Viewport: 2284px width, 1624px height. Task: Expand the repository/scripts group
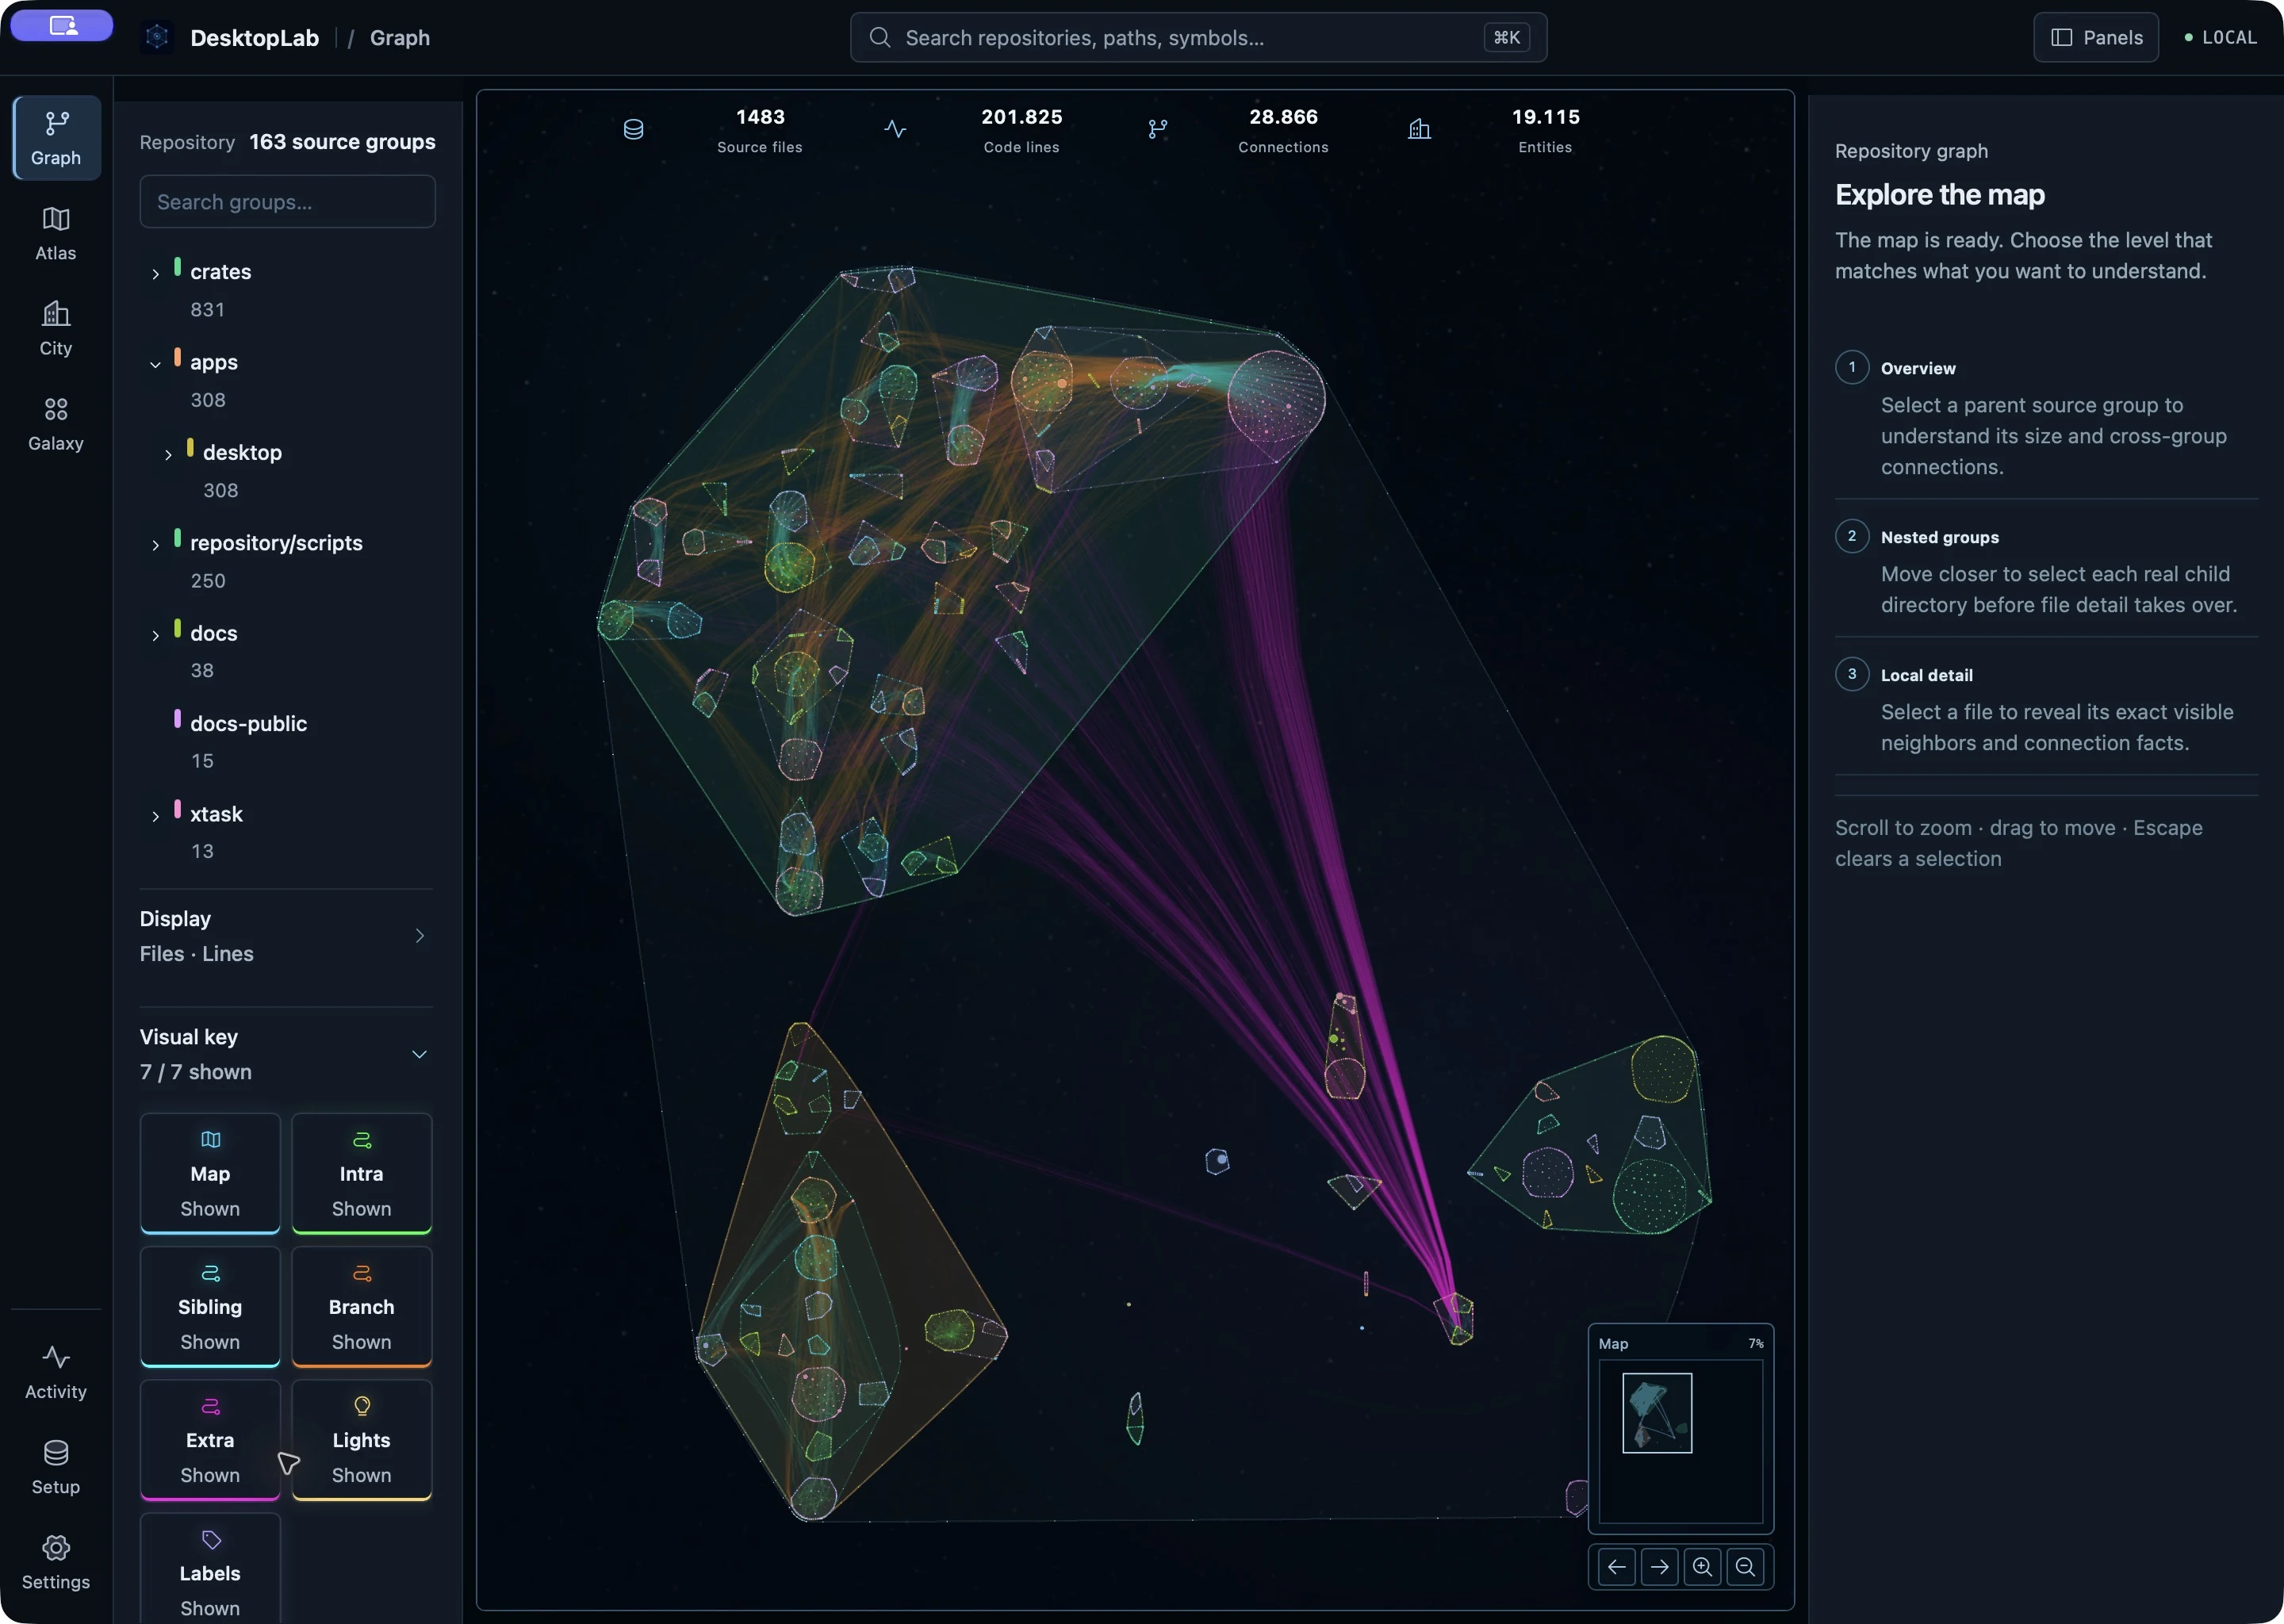pos(155,545)
